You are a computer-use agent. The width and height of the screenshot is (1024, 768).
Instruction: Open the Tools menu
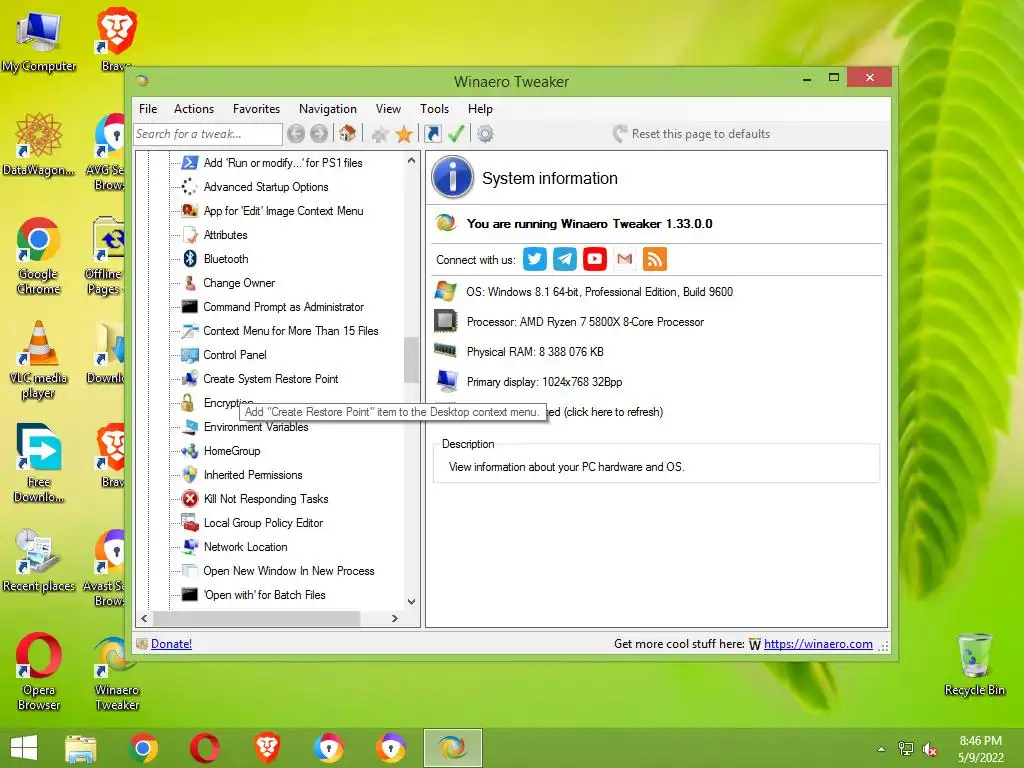tap(434, 109)
